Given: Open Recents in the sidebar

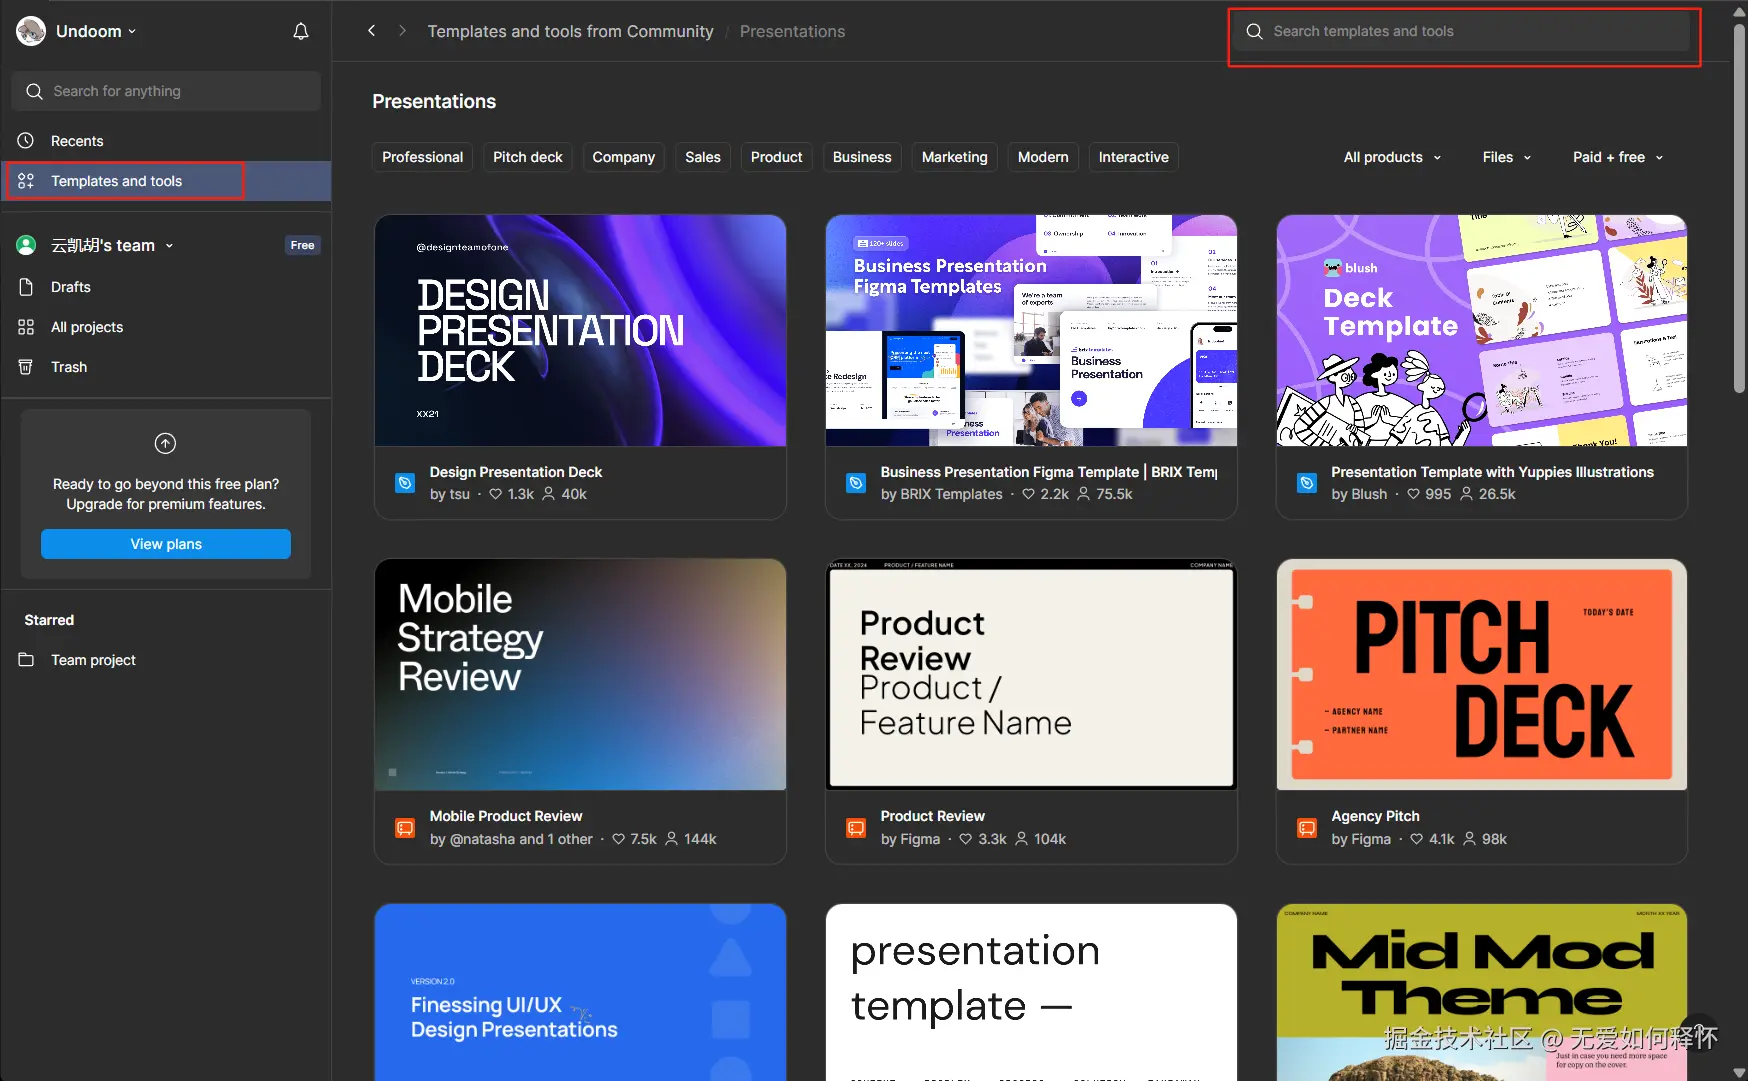Looking at the screenshot, I should [166, 141].
